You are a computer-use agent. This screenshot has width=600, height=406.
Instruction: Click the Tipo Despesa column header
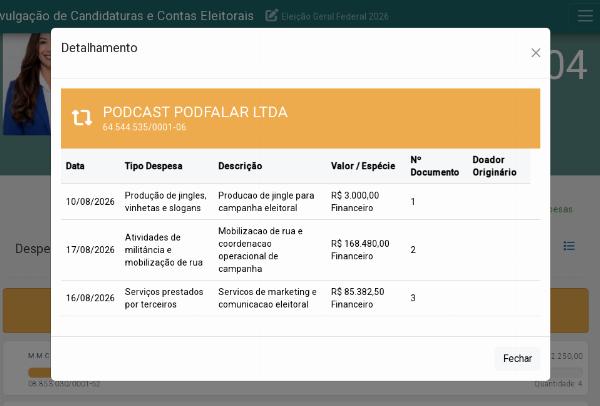(153, 166)
